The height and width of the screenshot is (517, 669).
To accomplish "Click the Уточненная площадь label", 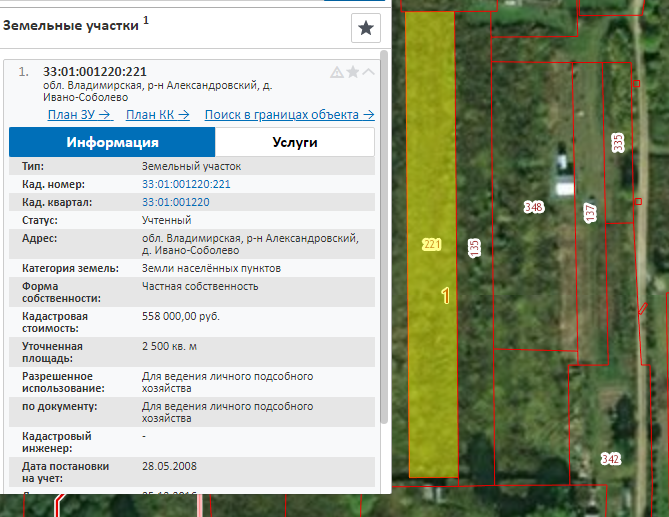I will click(52, 352).
